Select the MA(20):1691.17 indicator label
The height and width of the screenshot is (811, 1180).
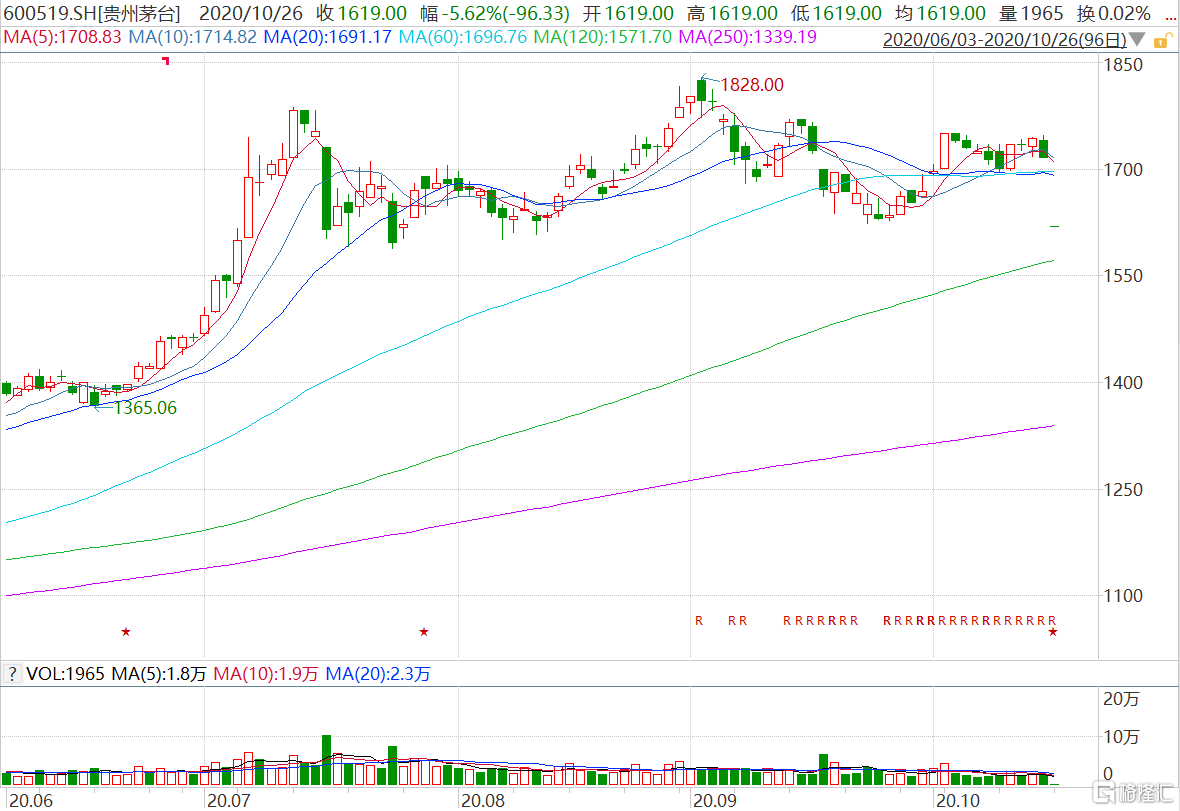327,37
